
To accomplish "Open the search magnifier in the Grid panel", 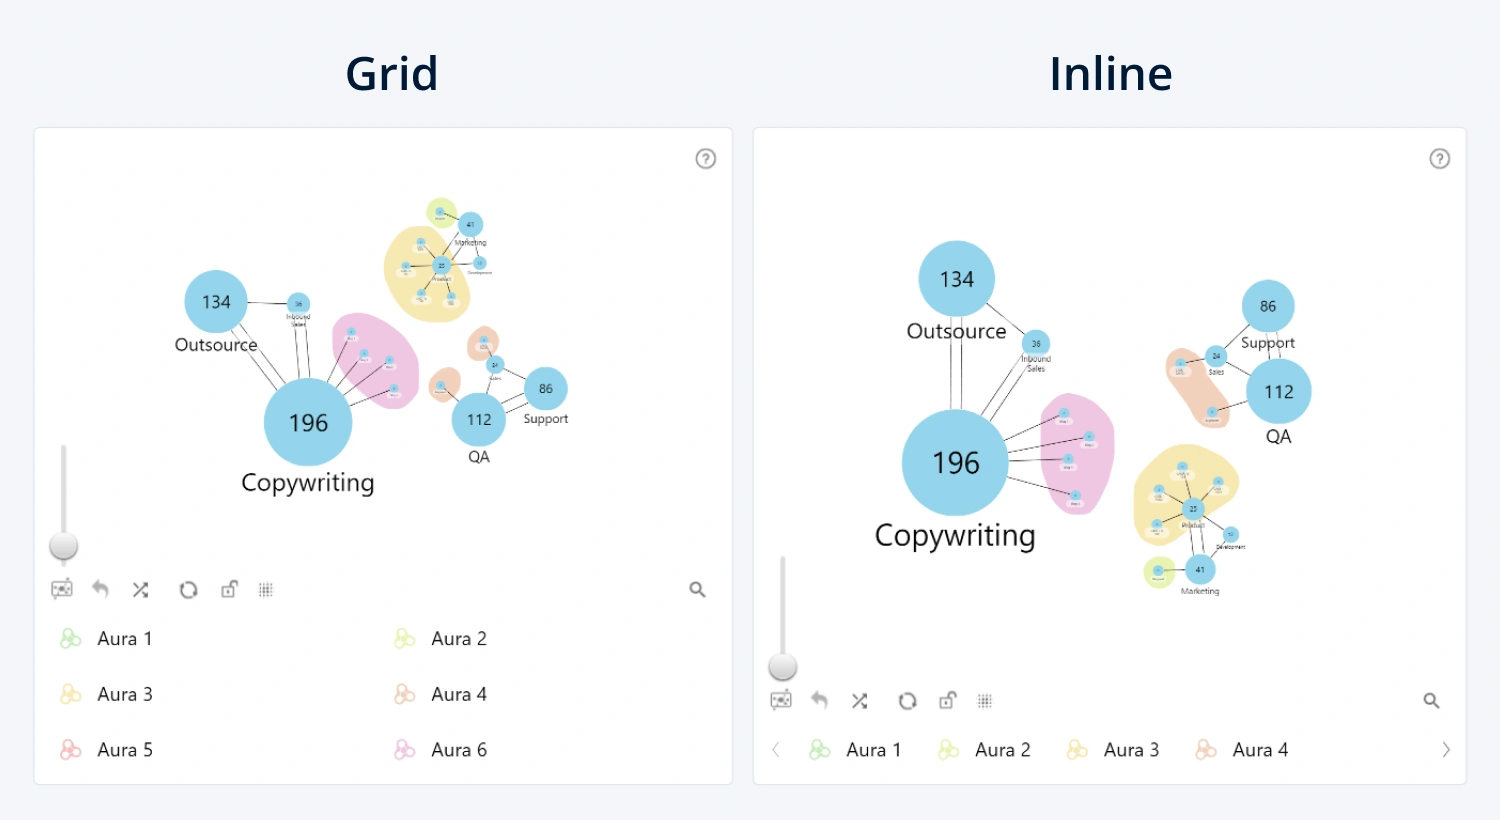I will (697, 590).
